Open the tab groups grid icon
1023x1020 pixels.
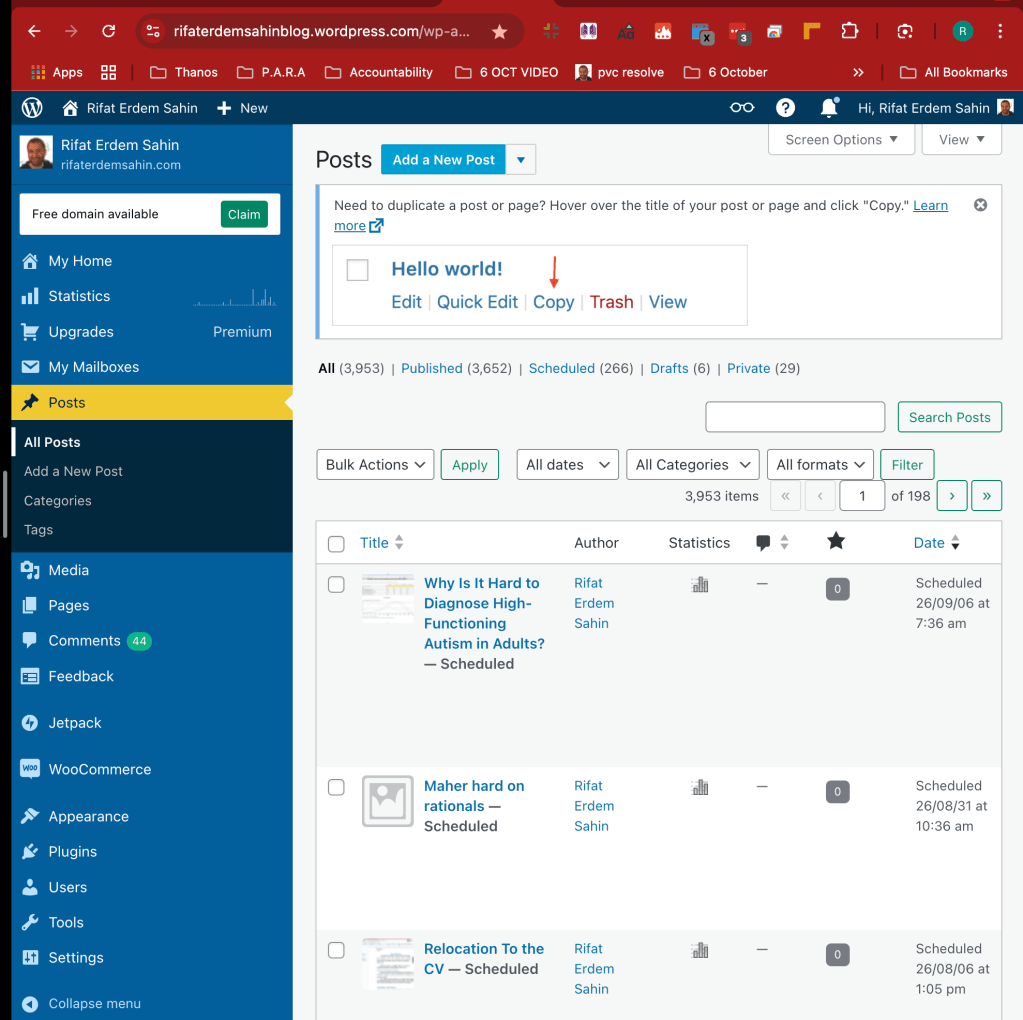point(108,72)
